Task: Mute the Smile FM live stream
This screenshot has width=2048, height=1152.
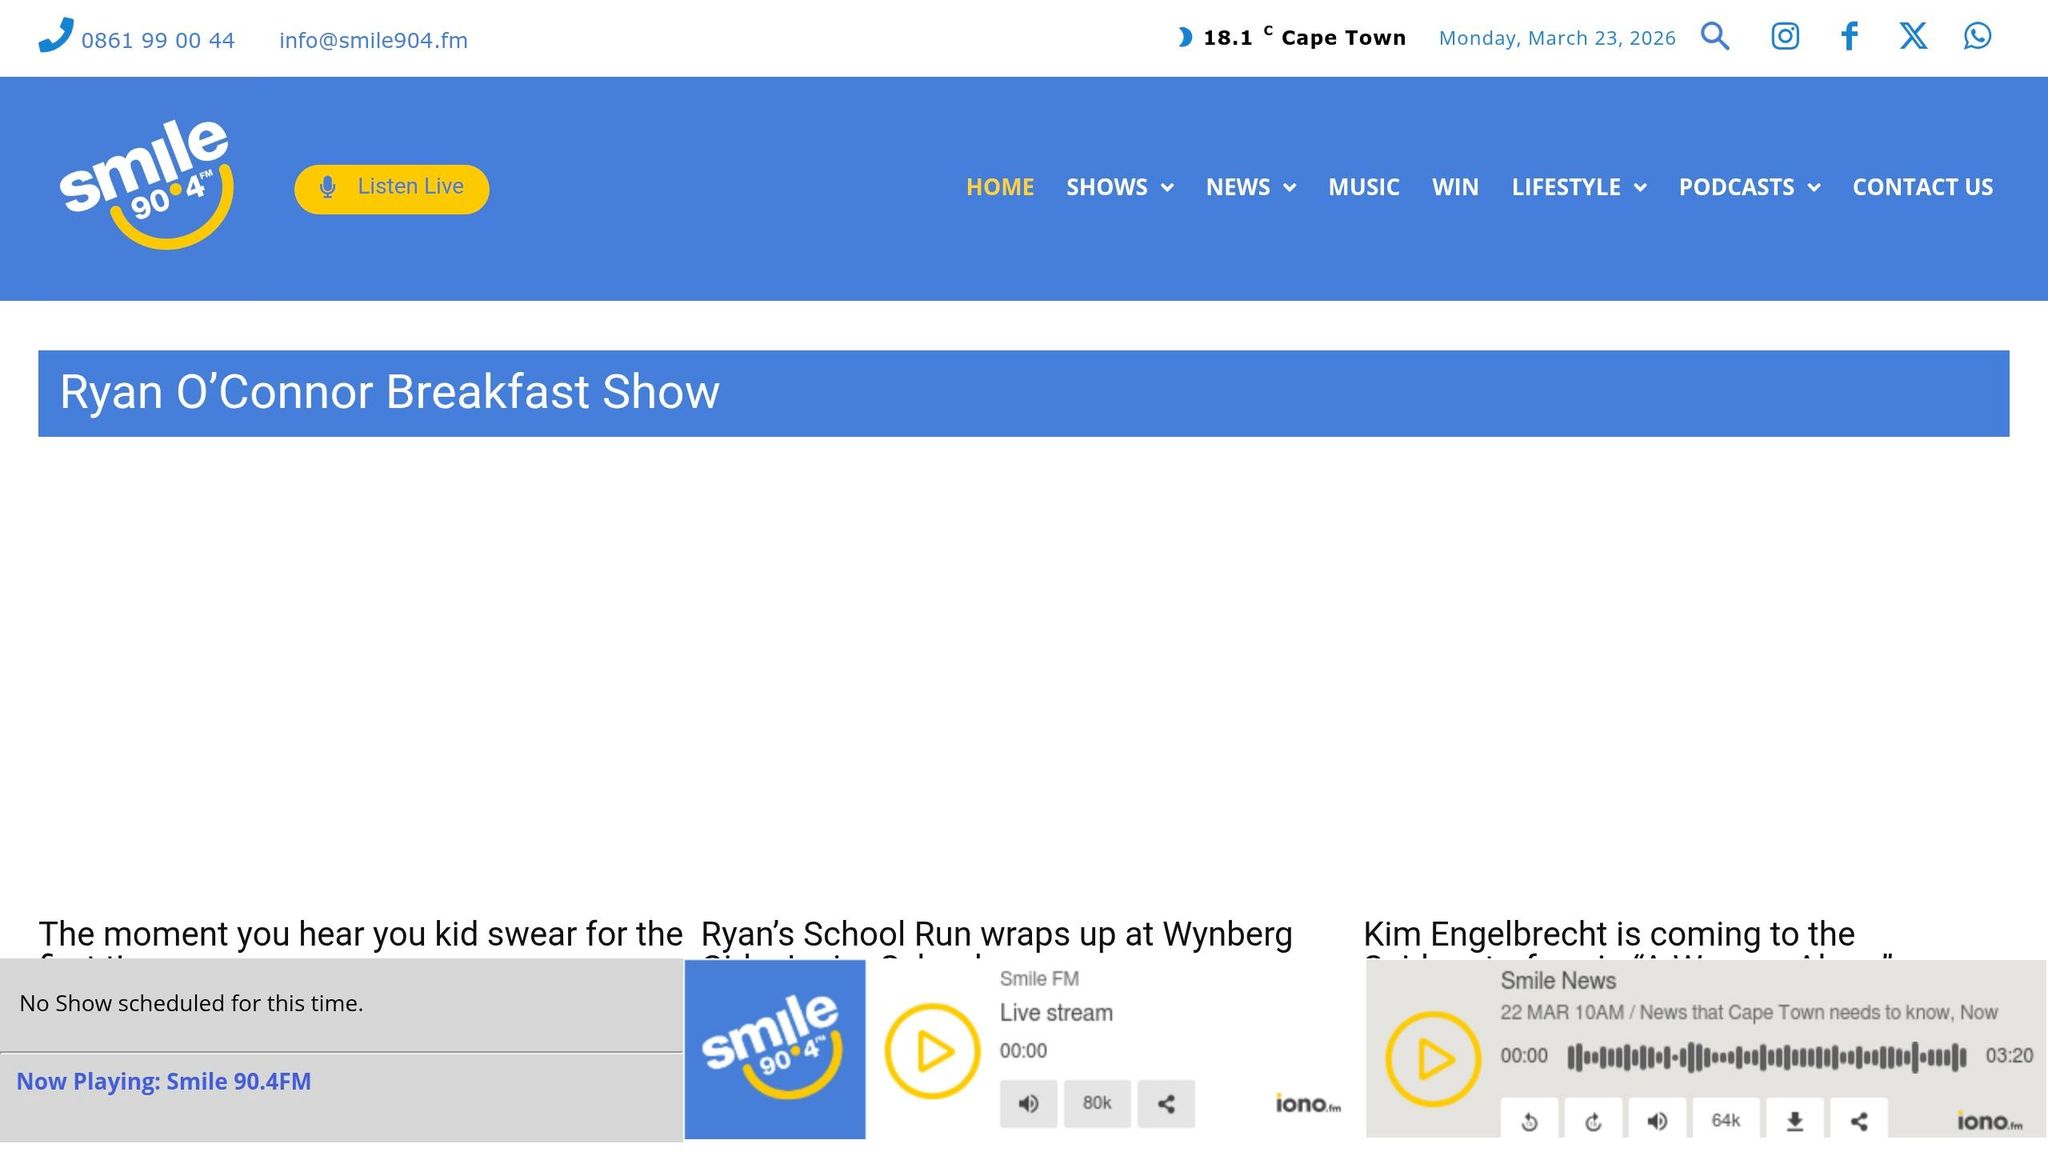Action: coord(1028,1104)
